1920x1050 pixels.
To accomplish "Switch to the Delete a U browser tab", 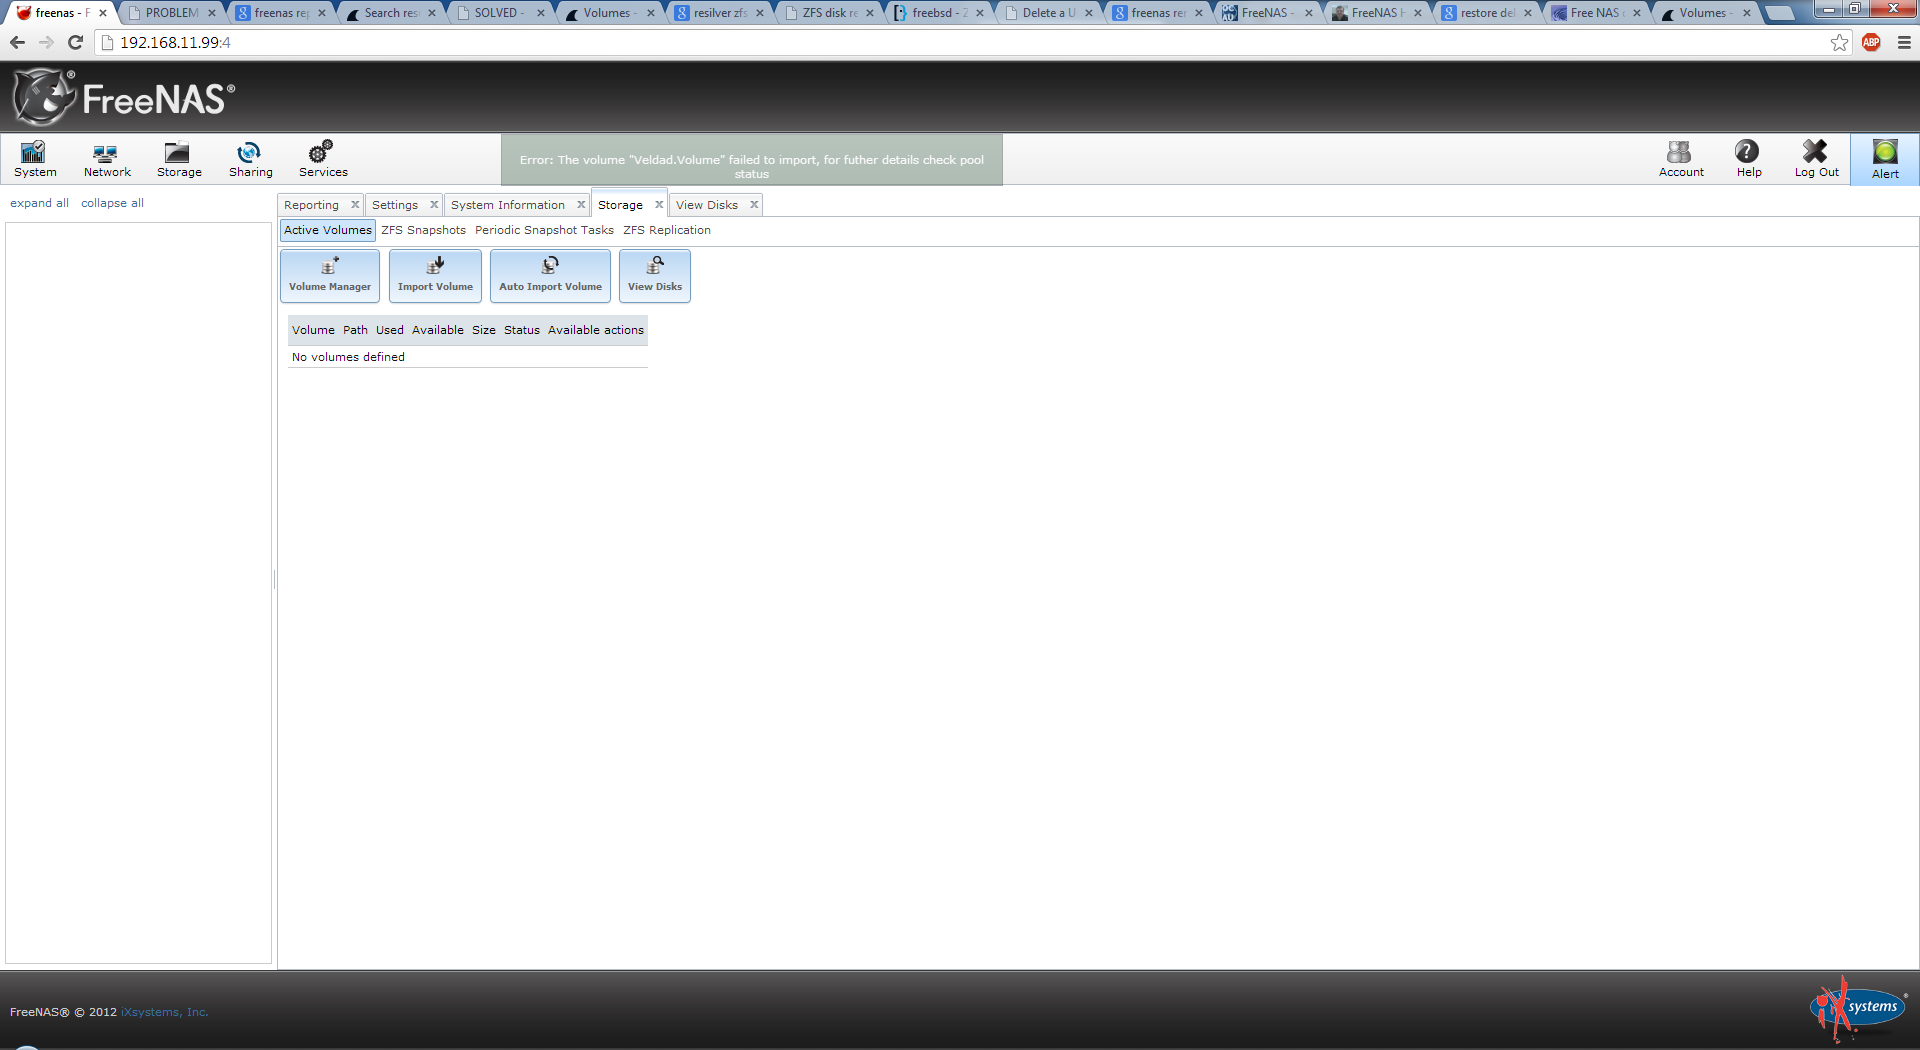I will point(1049,13).
